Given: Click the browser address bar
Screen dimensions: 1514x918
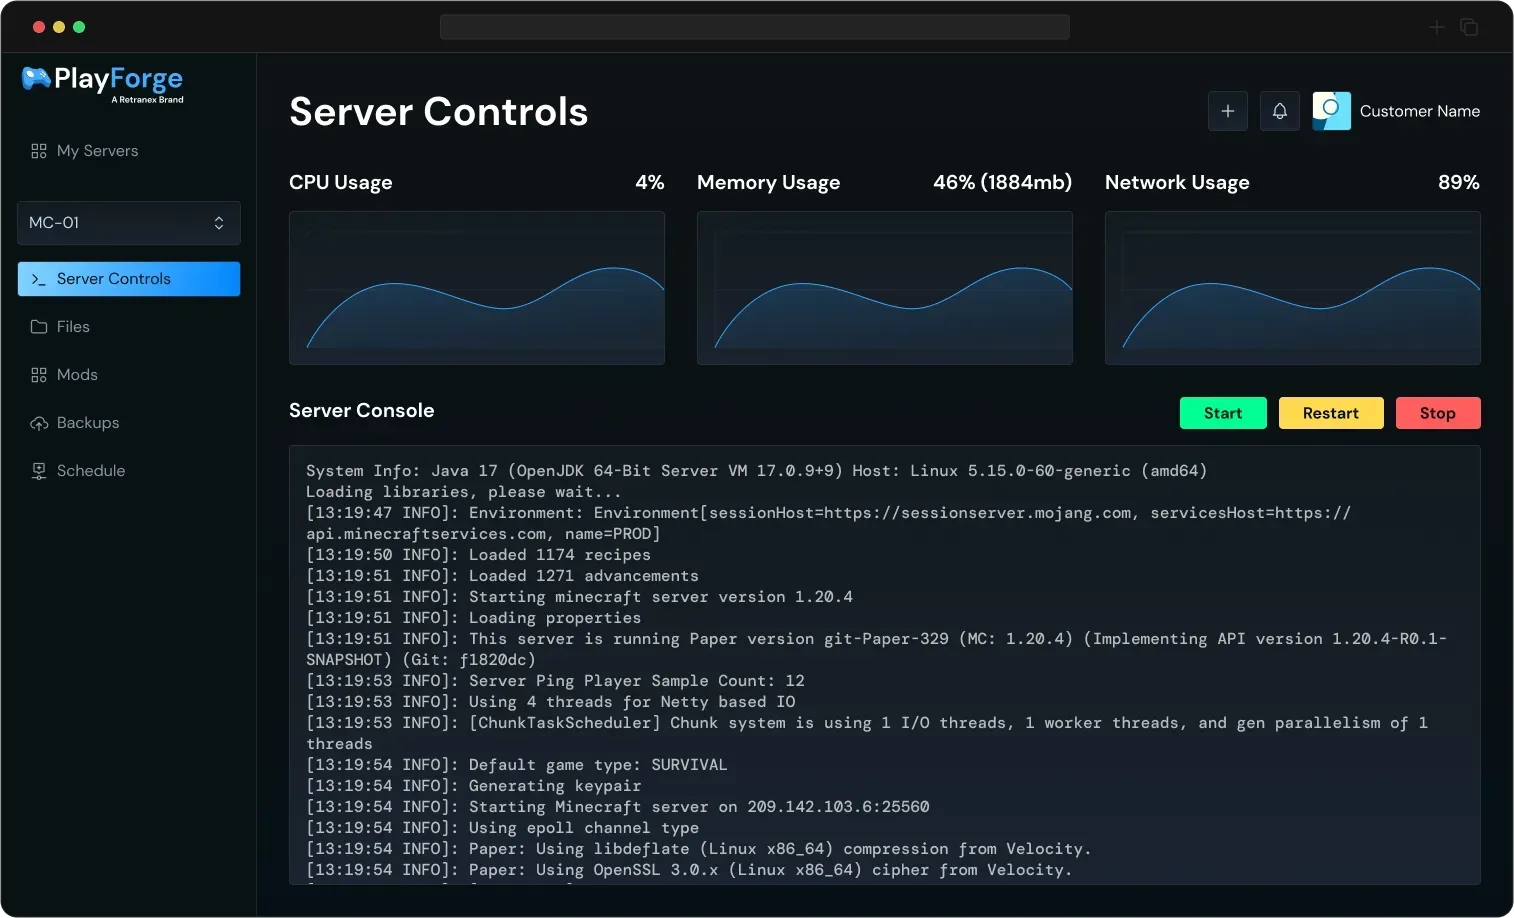Looking at the screenshot, I should 755,27.
